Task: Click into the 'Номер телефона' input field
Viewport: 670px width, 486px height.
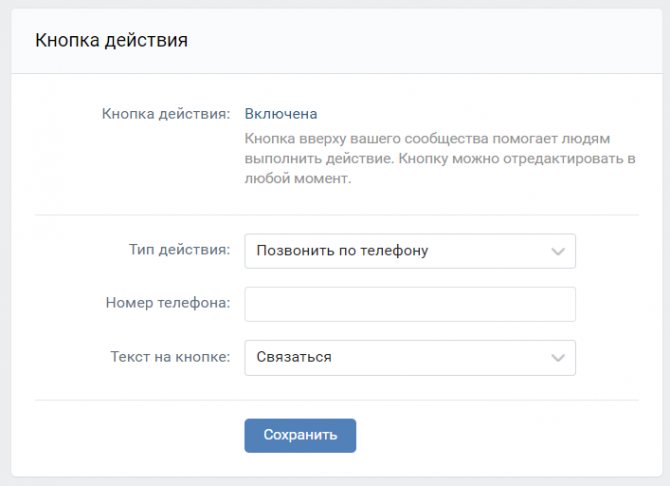Action: point(410,304)
